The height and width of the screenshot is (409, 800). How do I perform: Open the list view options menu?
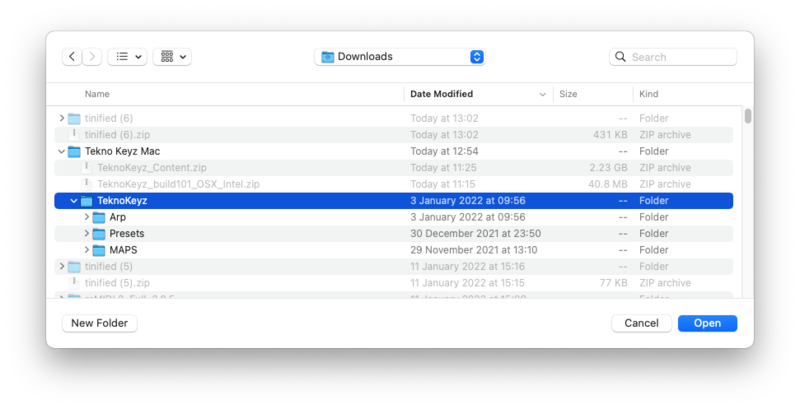(128, 57)
